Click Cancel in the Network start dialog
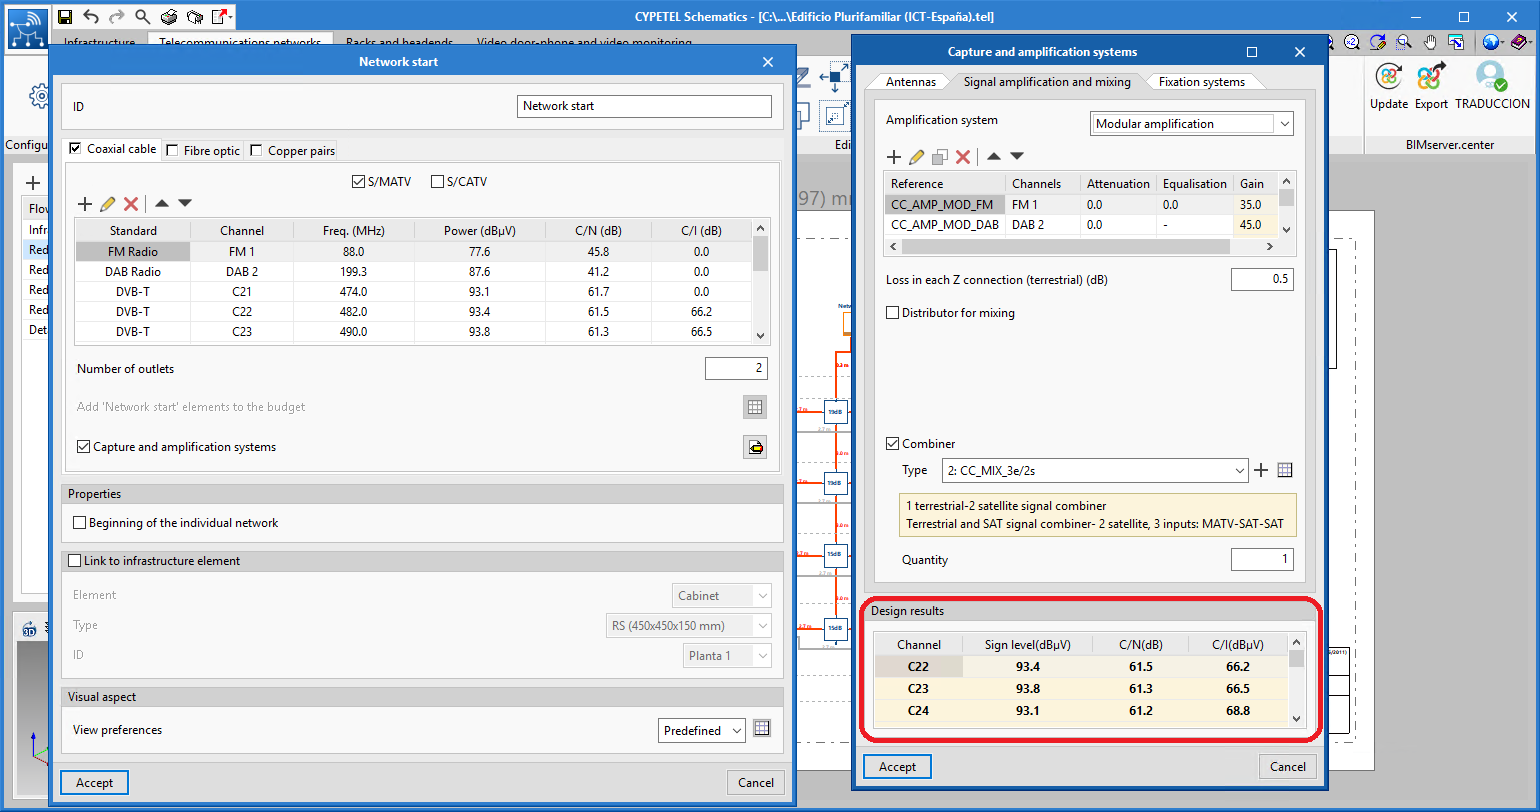1540x812 pixels. pos(756,782)
